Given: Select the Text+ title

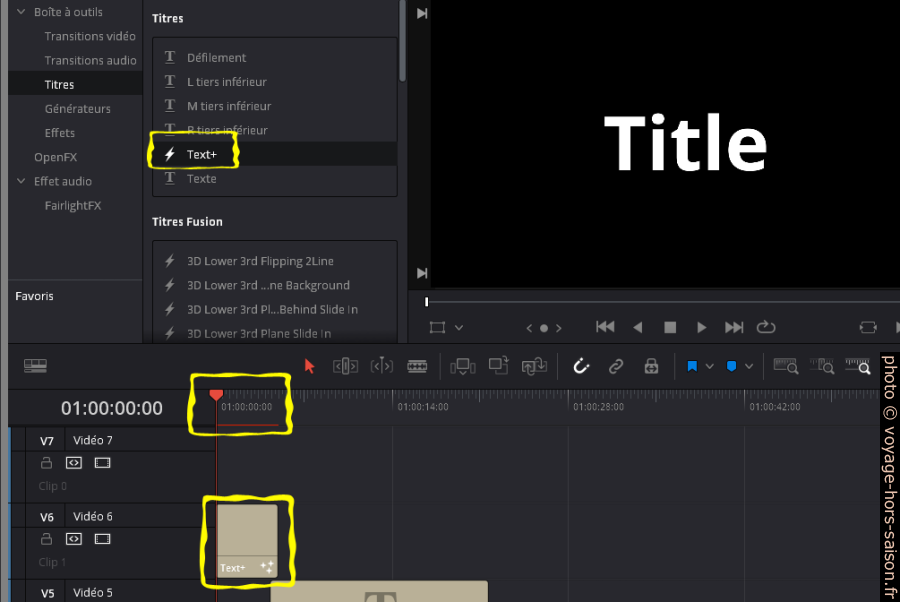Looking at the screenshot, I should 274,154.
